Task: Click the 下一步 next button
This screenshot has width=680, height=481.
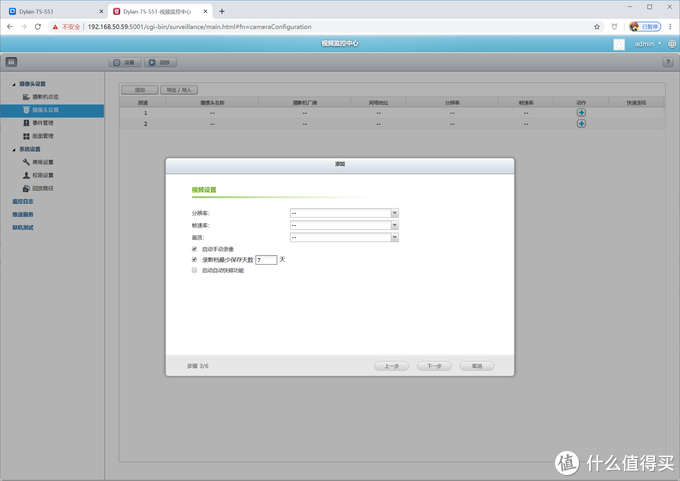Action: click(434, 366)
